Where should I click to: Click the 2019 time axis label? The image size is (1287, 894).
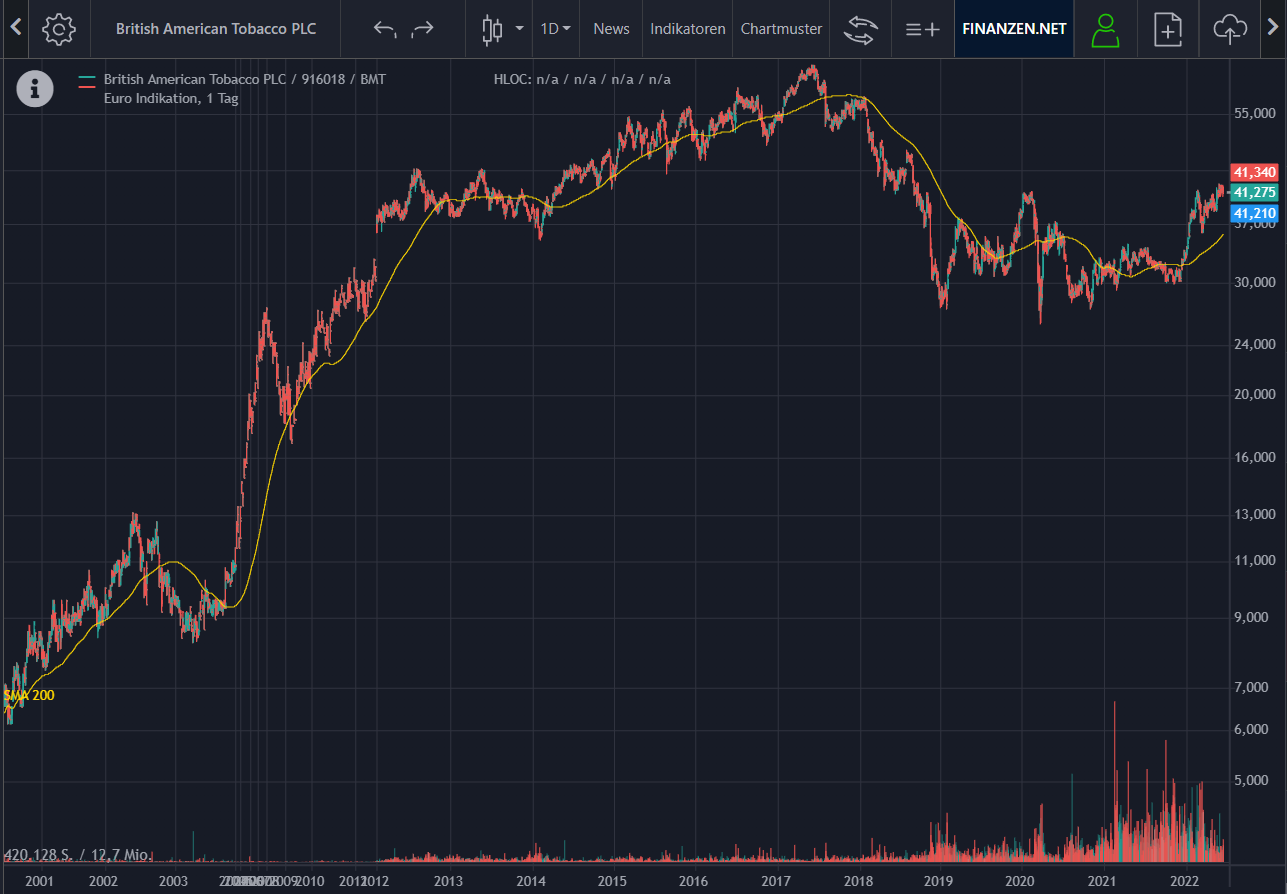click(x=938, y=881)
